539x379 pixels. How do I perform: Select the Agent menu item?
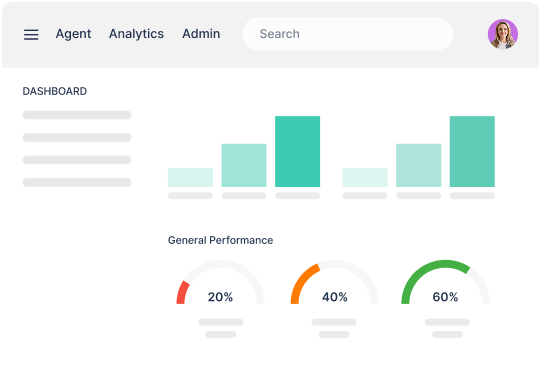[x=73, y=34]
